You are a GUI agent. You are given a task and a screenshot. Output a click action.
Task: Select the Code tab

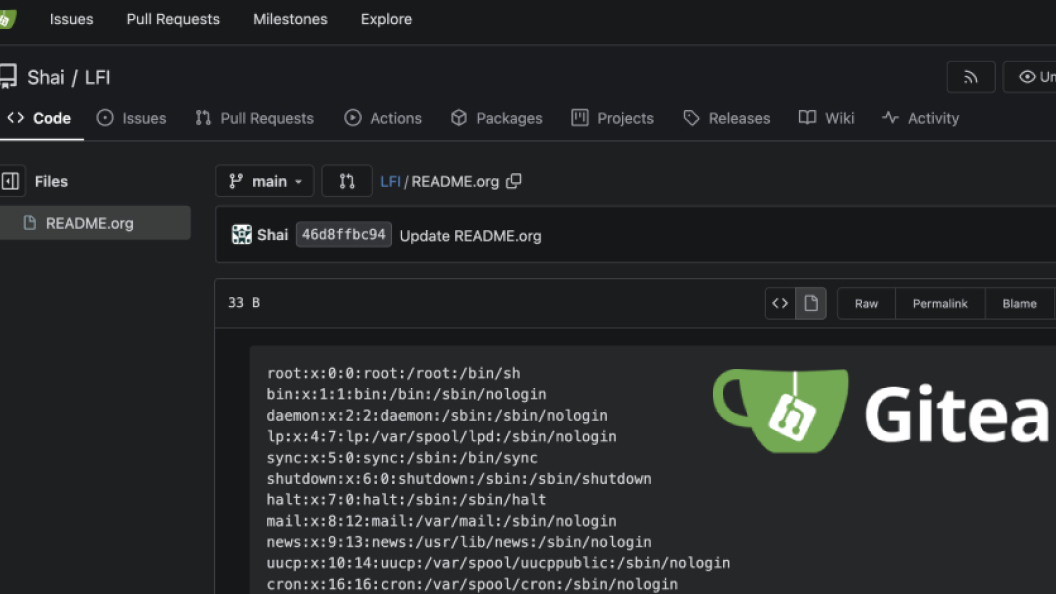tap(40, 119)
